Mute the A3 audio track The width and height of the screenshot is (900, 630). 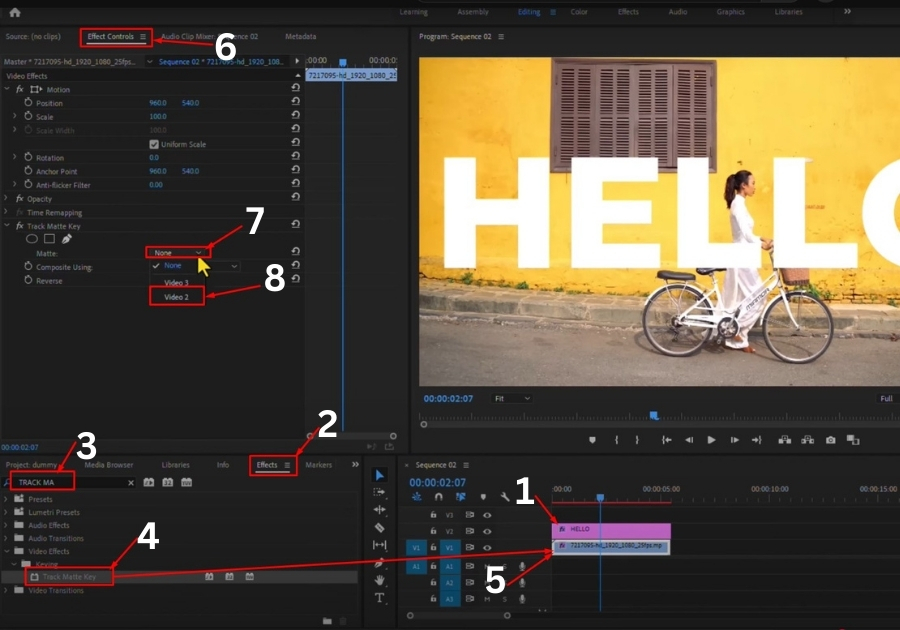tap(487, 599)
